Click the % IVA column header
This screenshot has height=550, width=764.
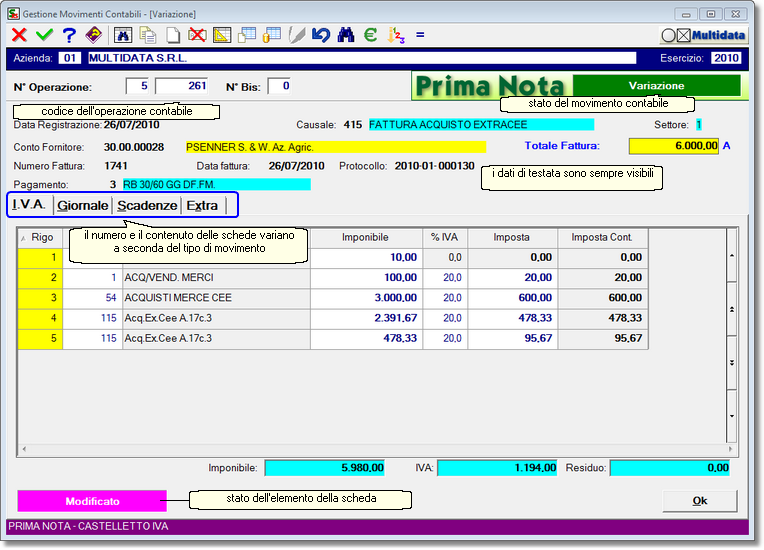(445, 237)
